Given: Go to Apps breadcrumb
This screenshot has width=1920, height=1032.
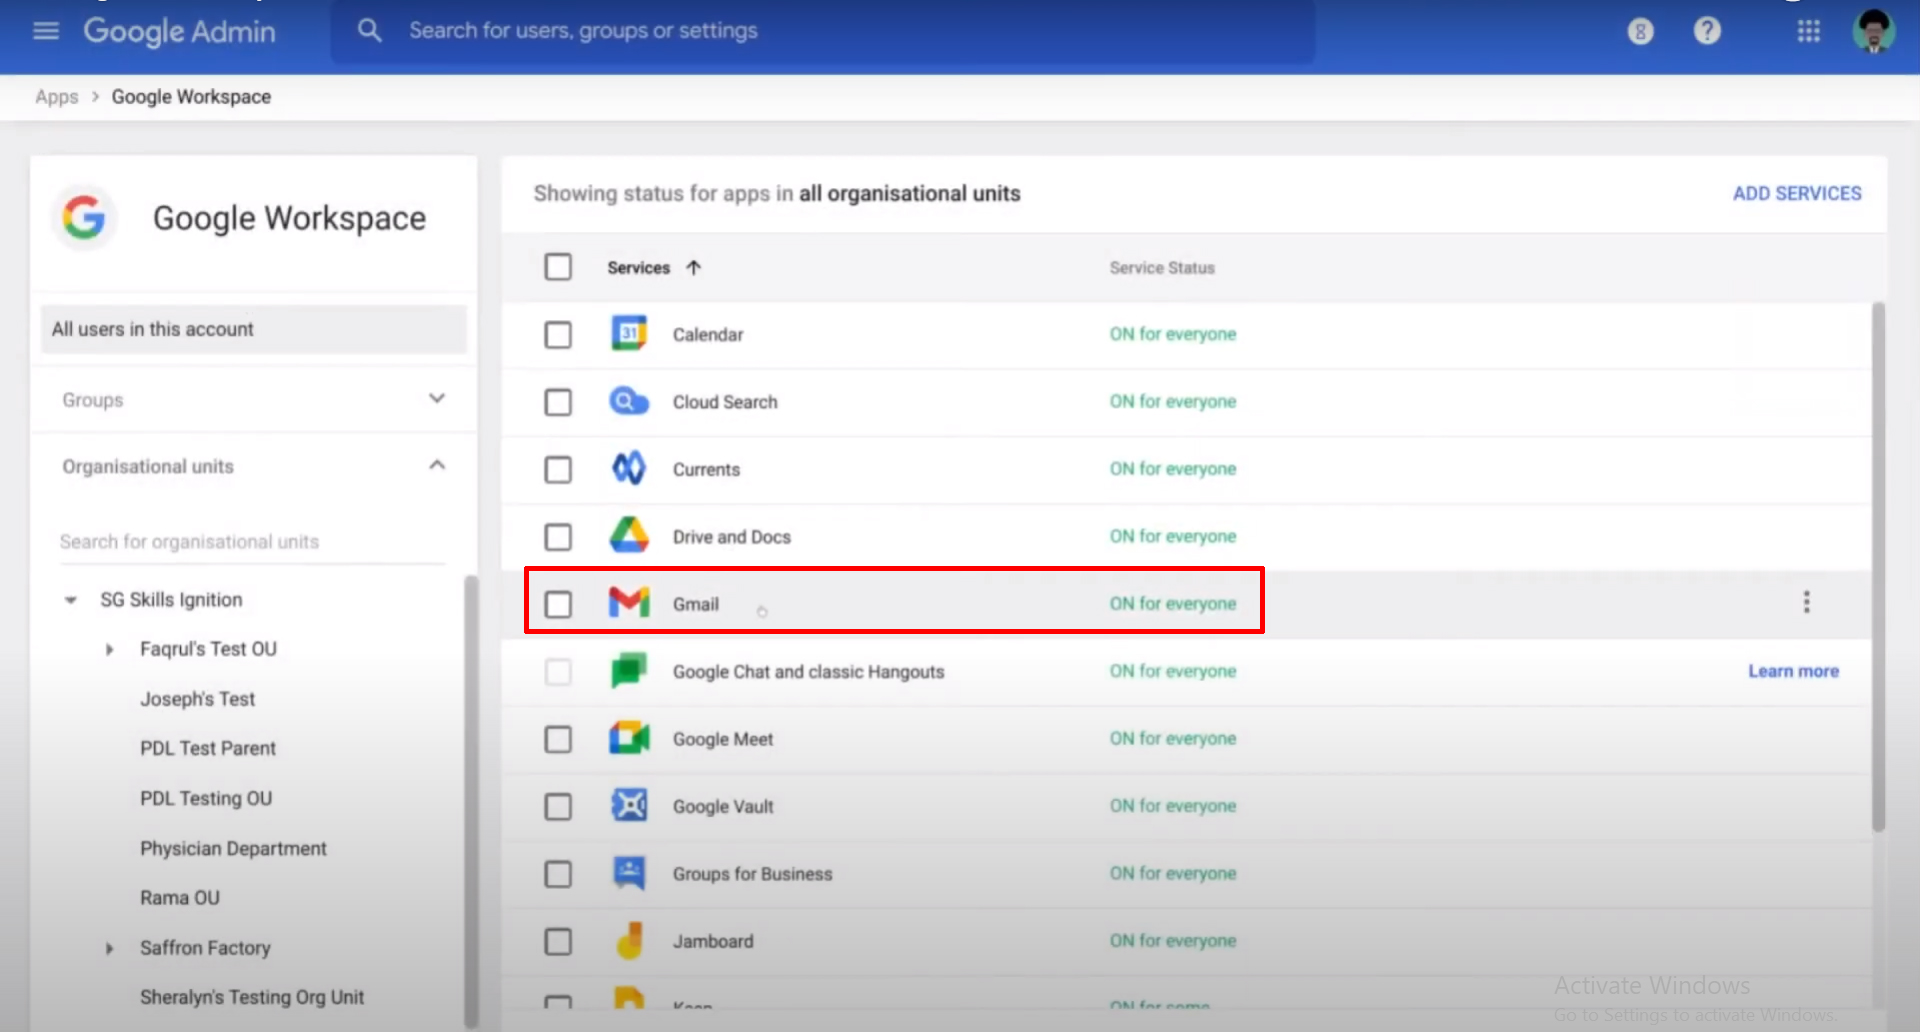Looking at the screenshot, I should tap(56, 97).
